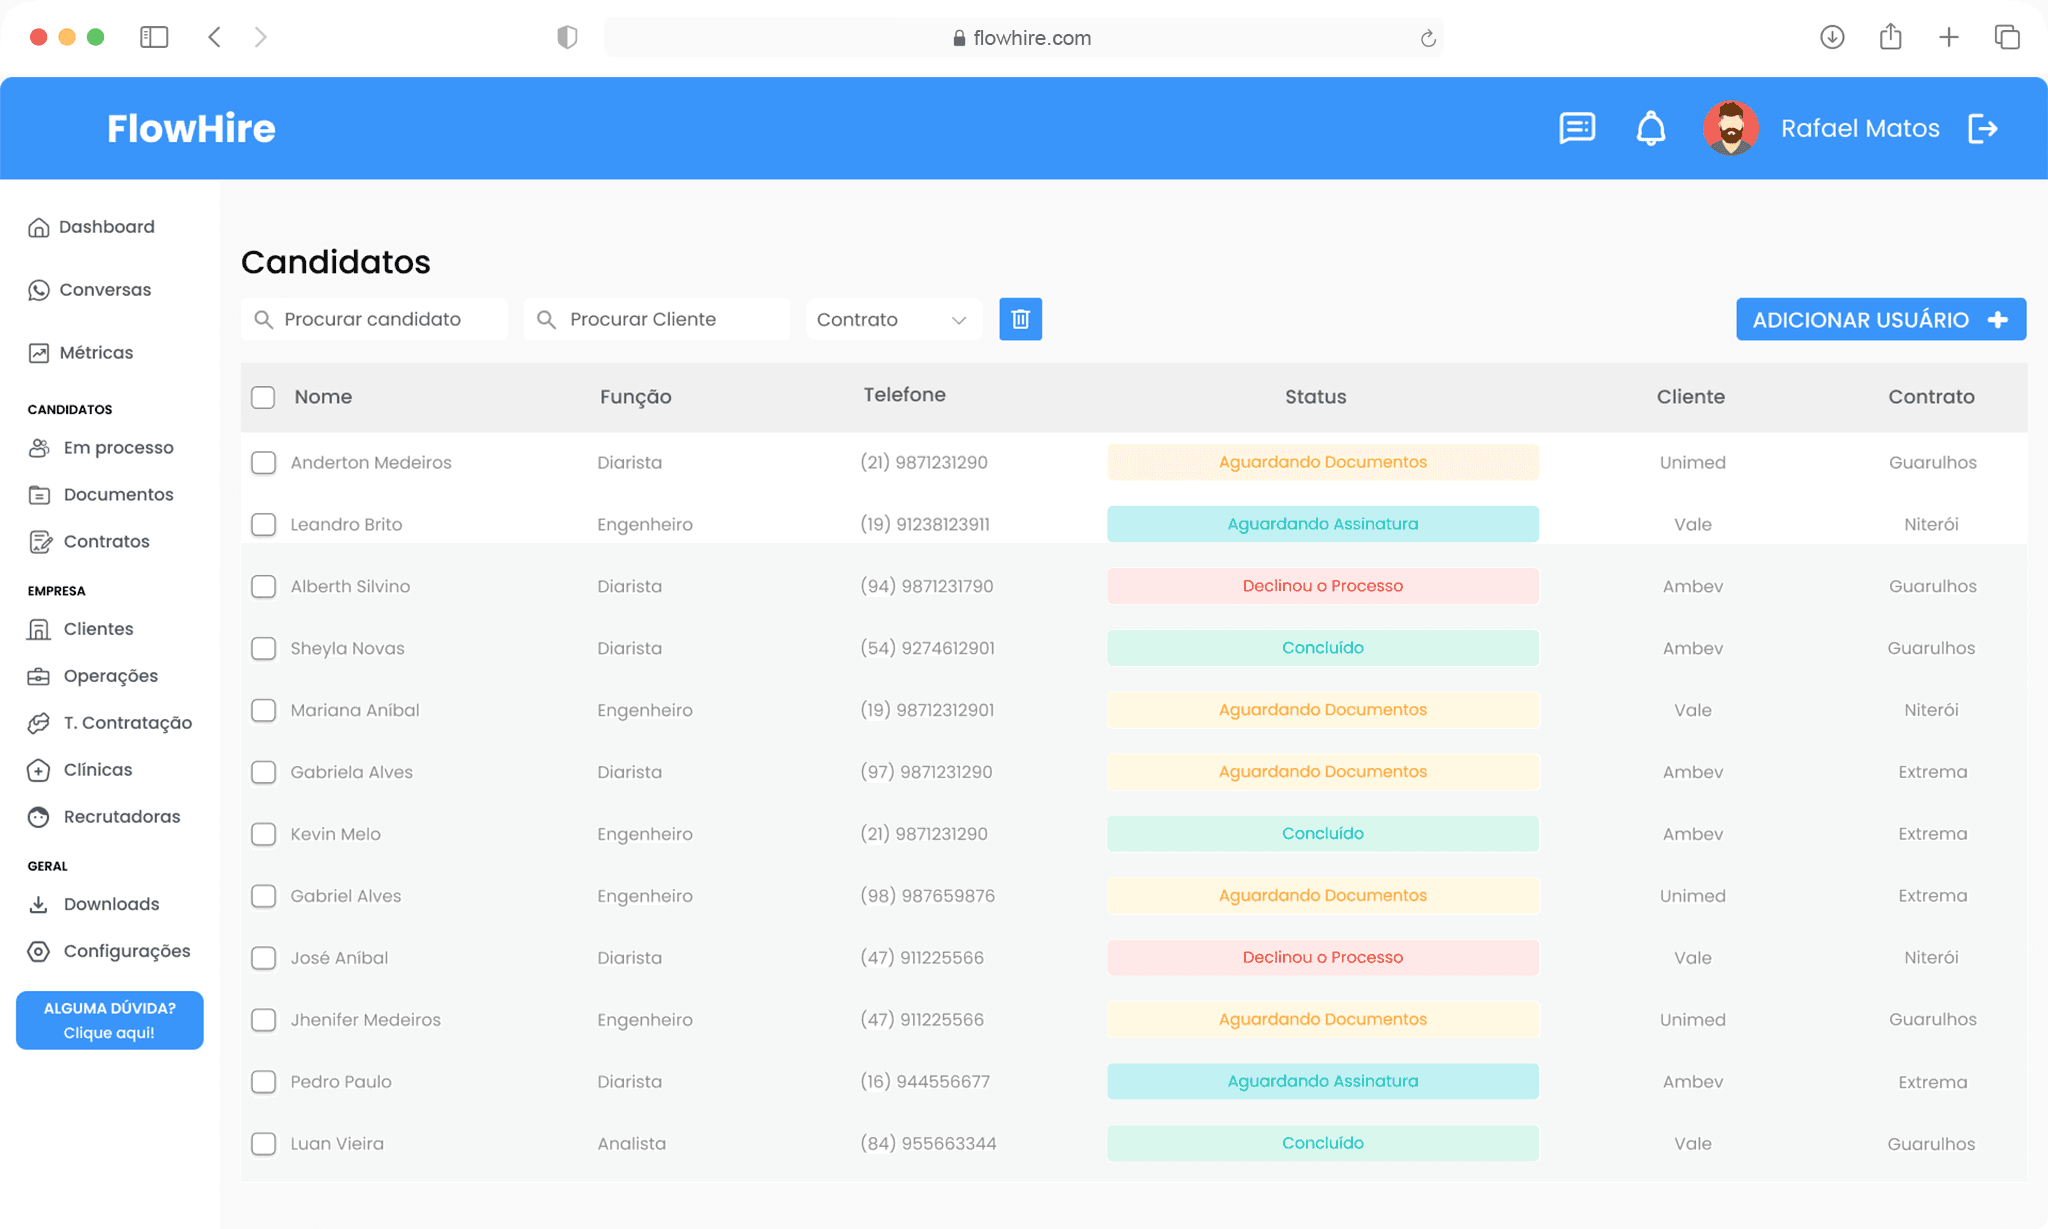The width and height of the screenshot is (2048, 1229).
Task: Click the Procurar candidato search field
Action: (374, 319)
